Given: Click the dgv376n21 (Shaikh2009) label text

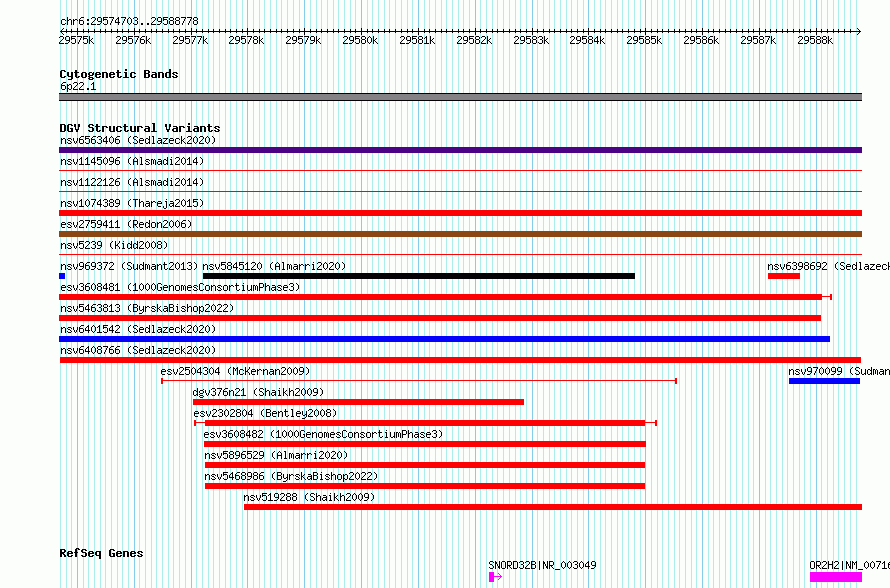Looking at the screenshot, I should (x=258, y=392).
